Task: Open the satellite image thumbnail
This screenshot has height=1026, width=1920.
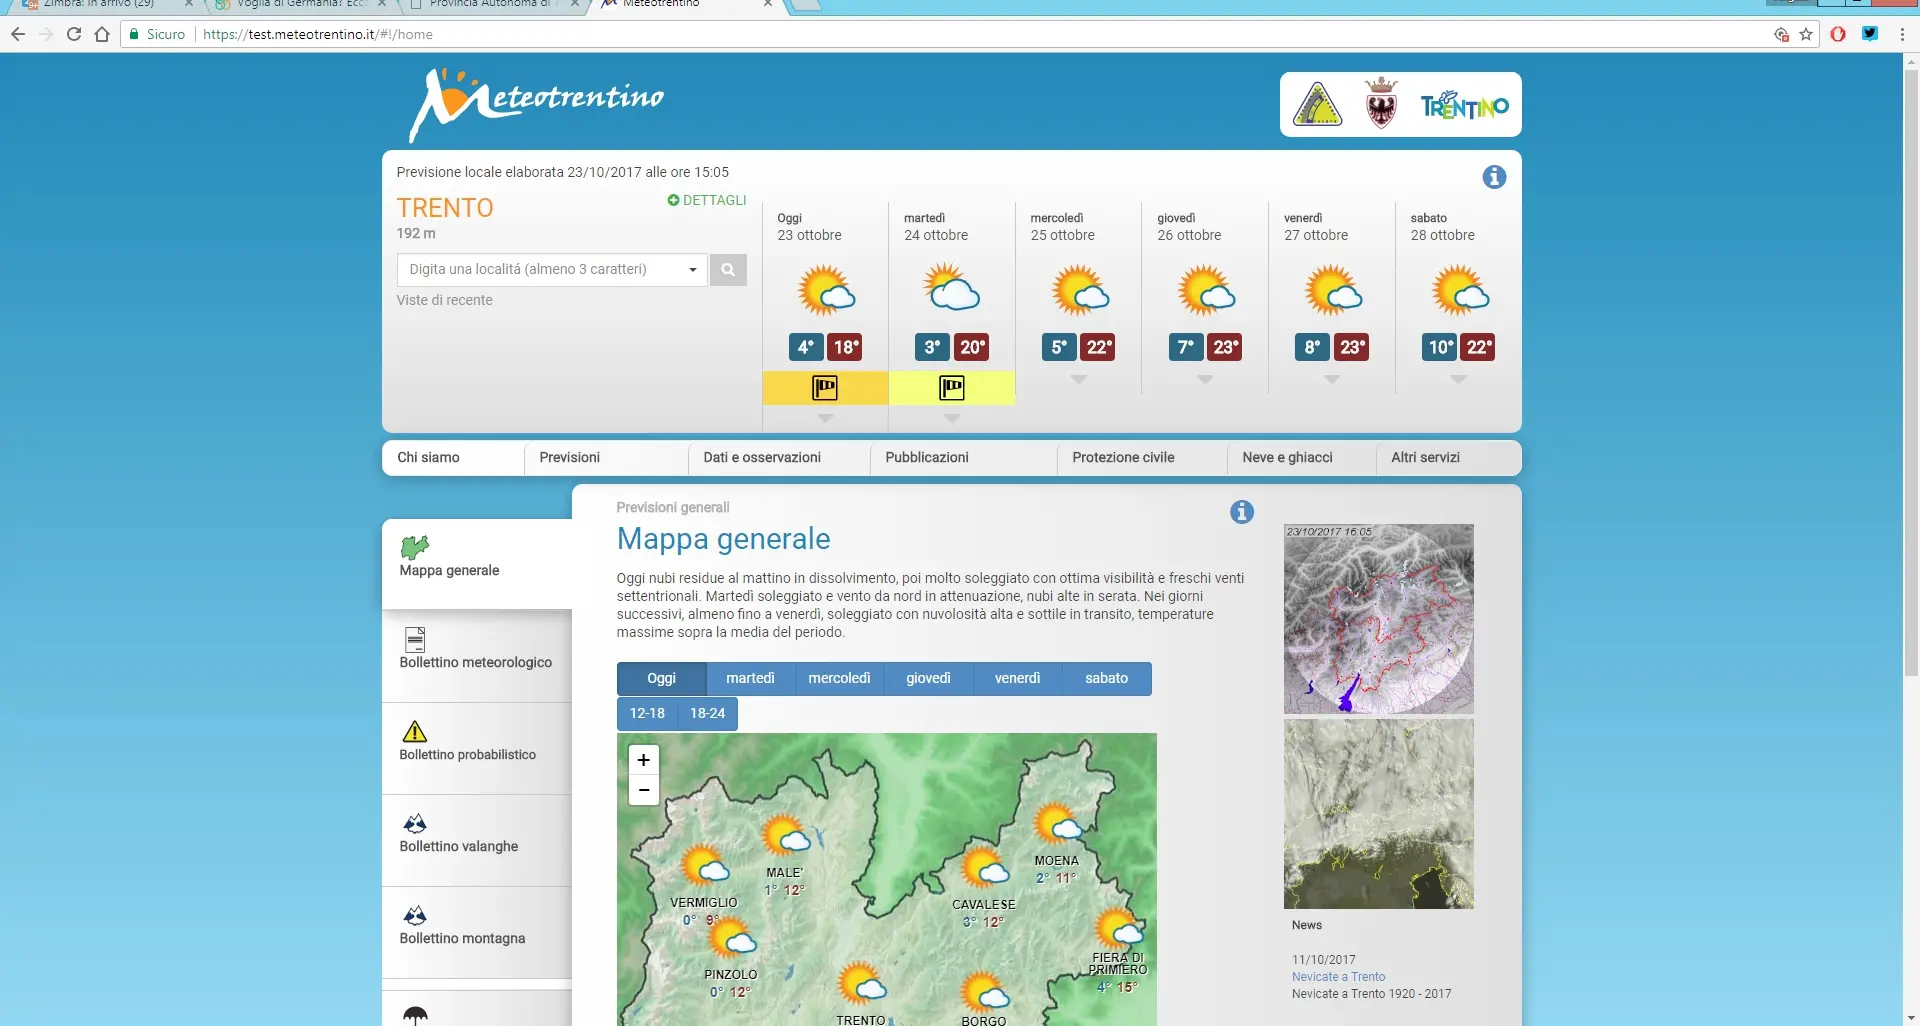Action: [x=1378, y=814]
